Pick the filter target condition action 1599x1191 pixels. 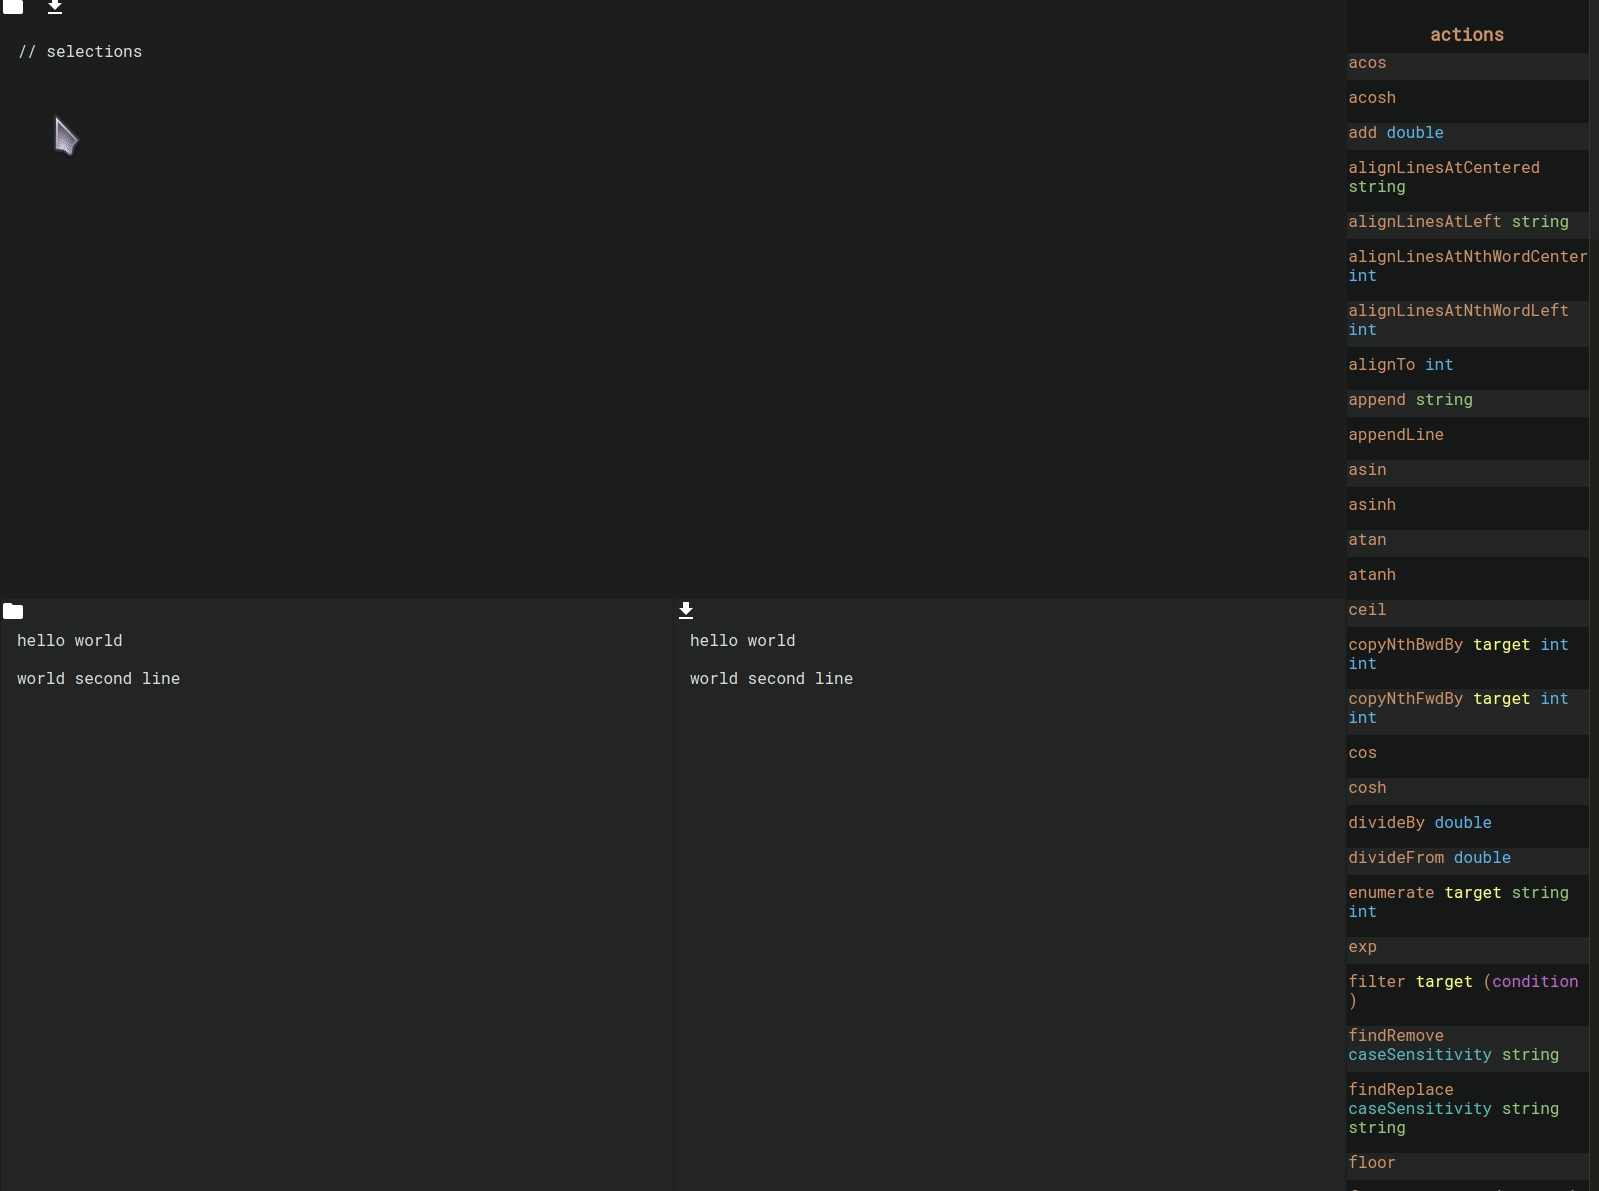tap(1462, 991)
